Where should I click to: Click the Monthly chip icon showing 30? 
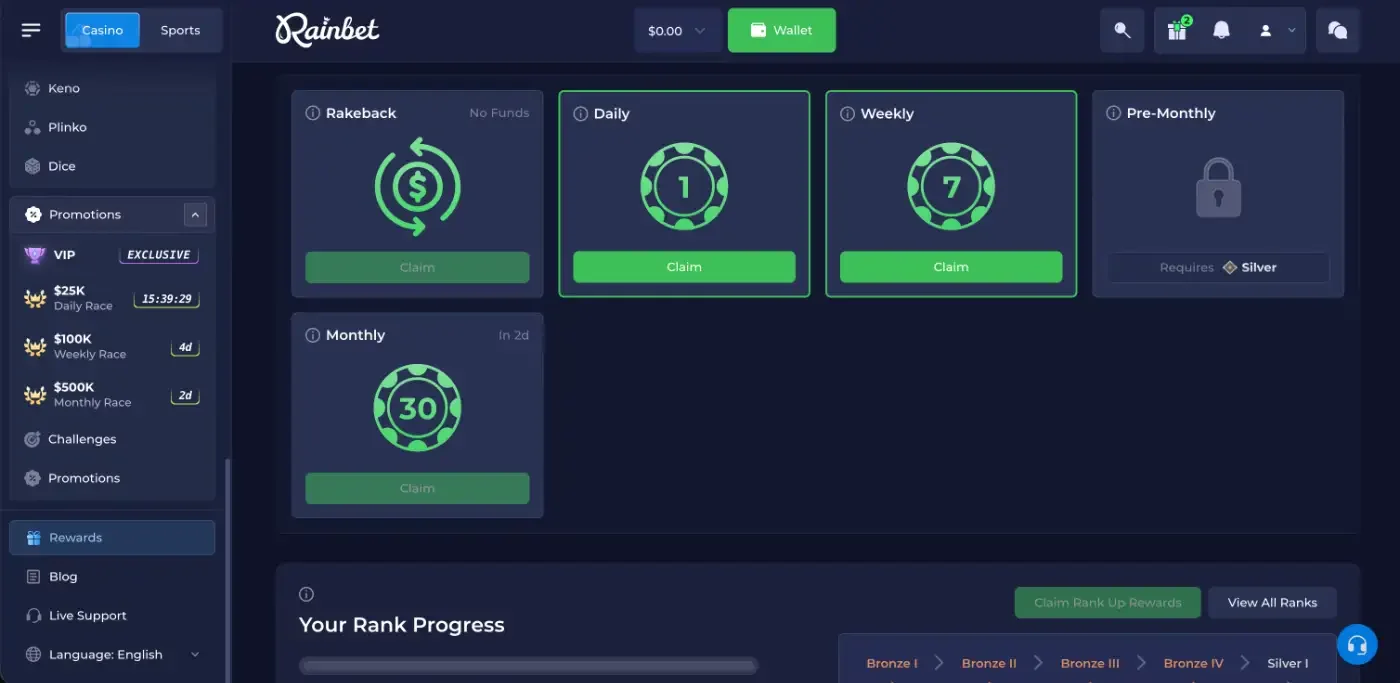pos(417,408)
